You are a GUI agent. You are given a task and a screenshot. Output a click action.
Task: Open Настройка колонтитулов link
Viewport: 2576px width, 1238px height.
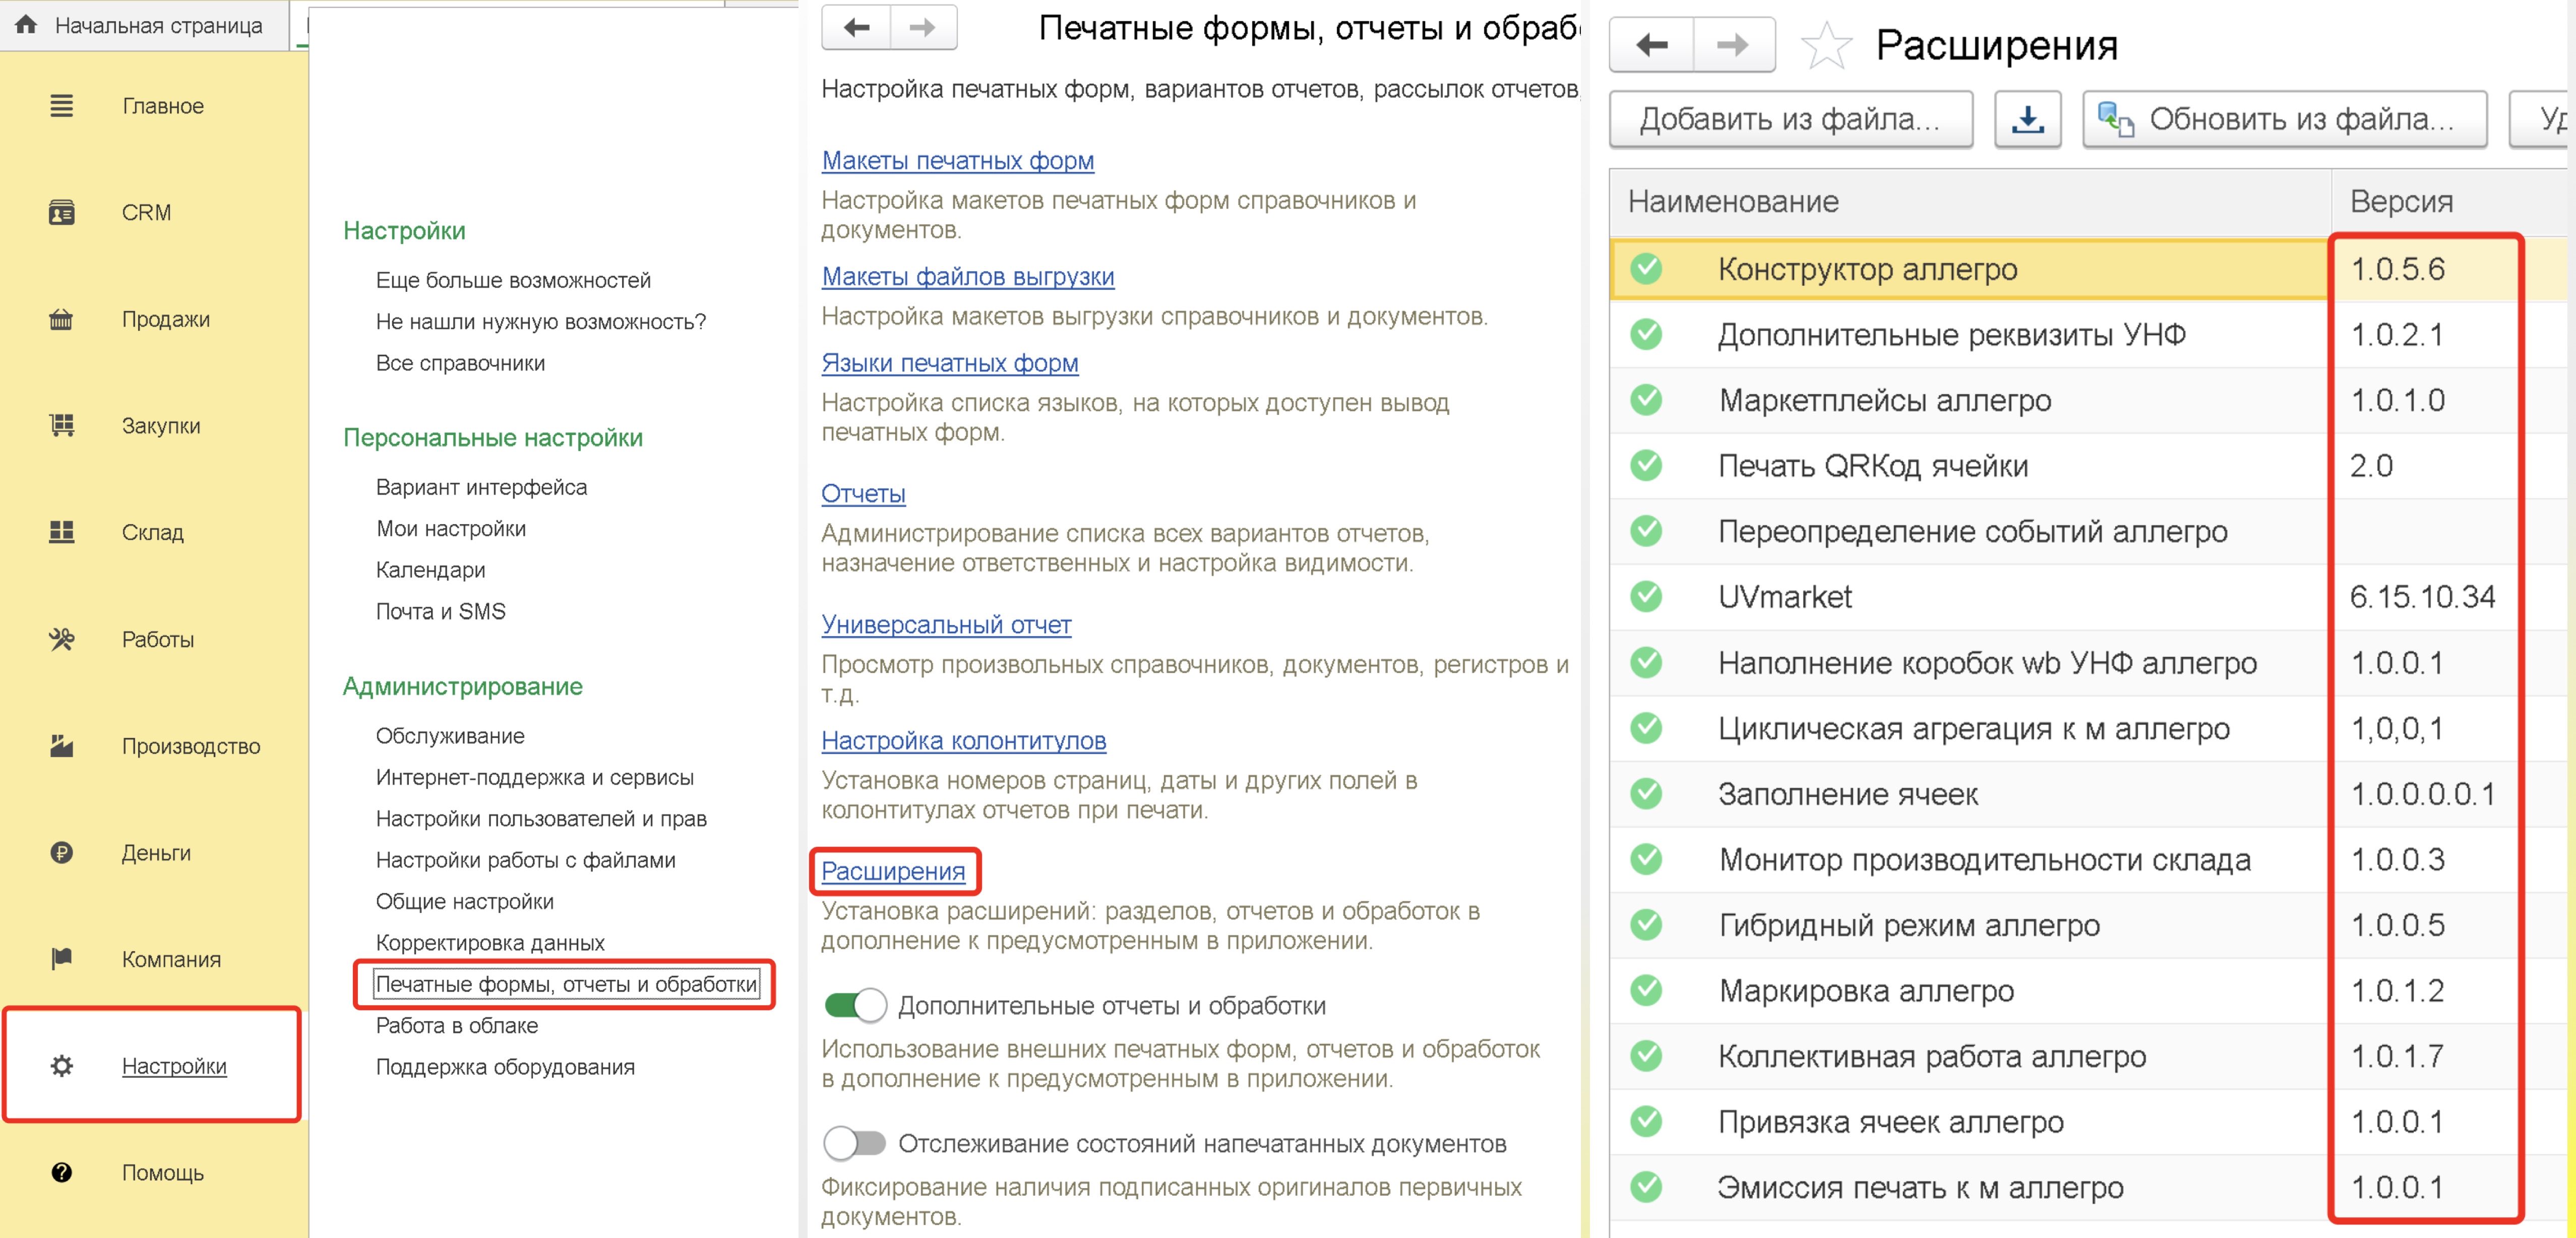click(x=964, y=740)
